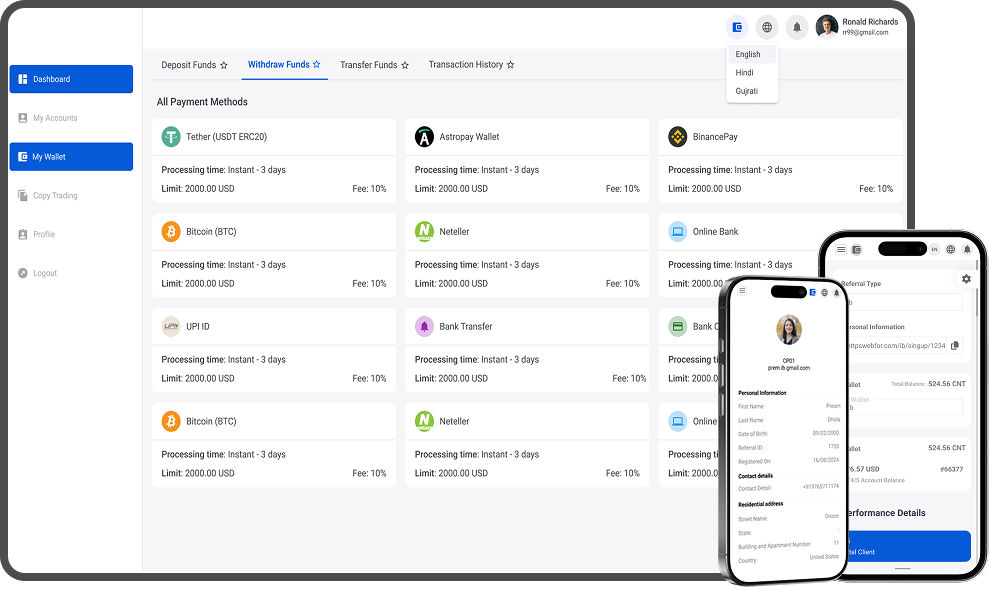
Task: Click the UPI ID payment icon
Action: pyautogui.click(x=171, y=327)
